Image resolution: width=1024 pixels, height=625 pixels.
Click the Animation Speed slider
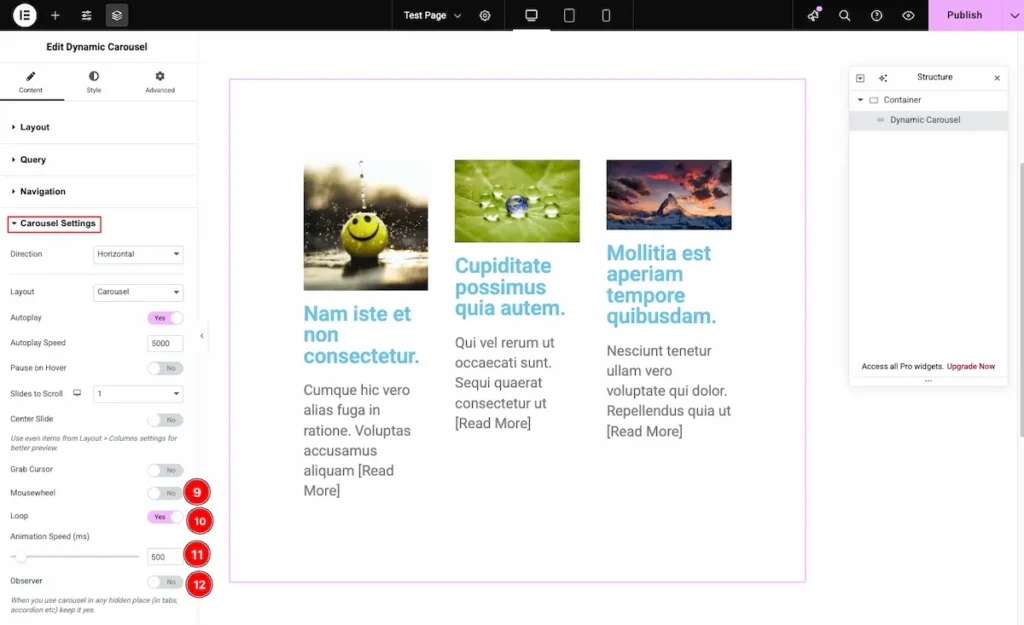(x=75, y=556)
